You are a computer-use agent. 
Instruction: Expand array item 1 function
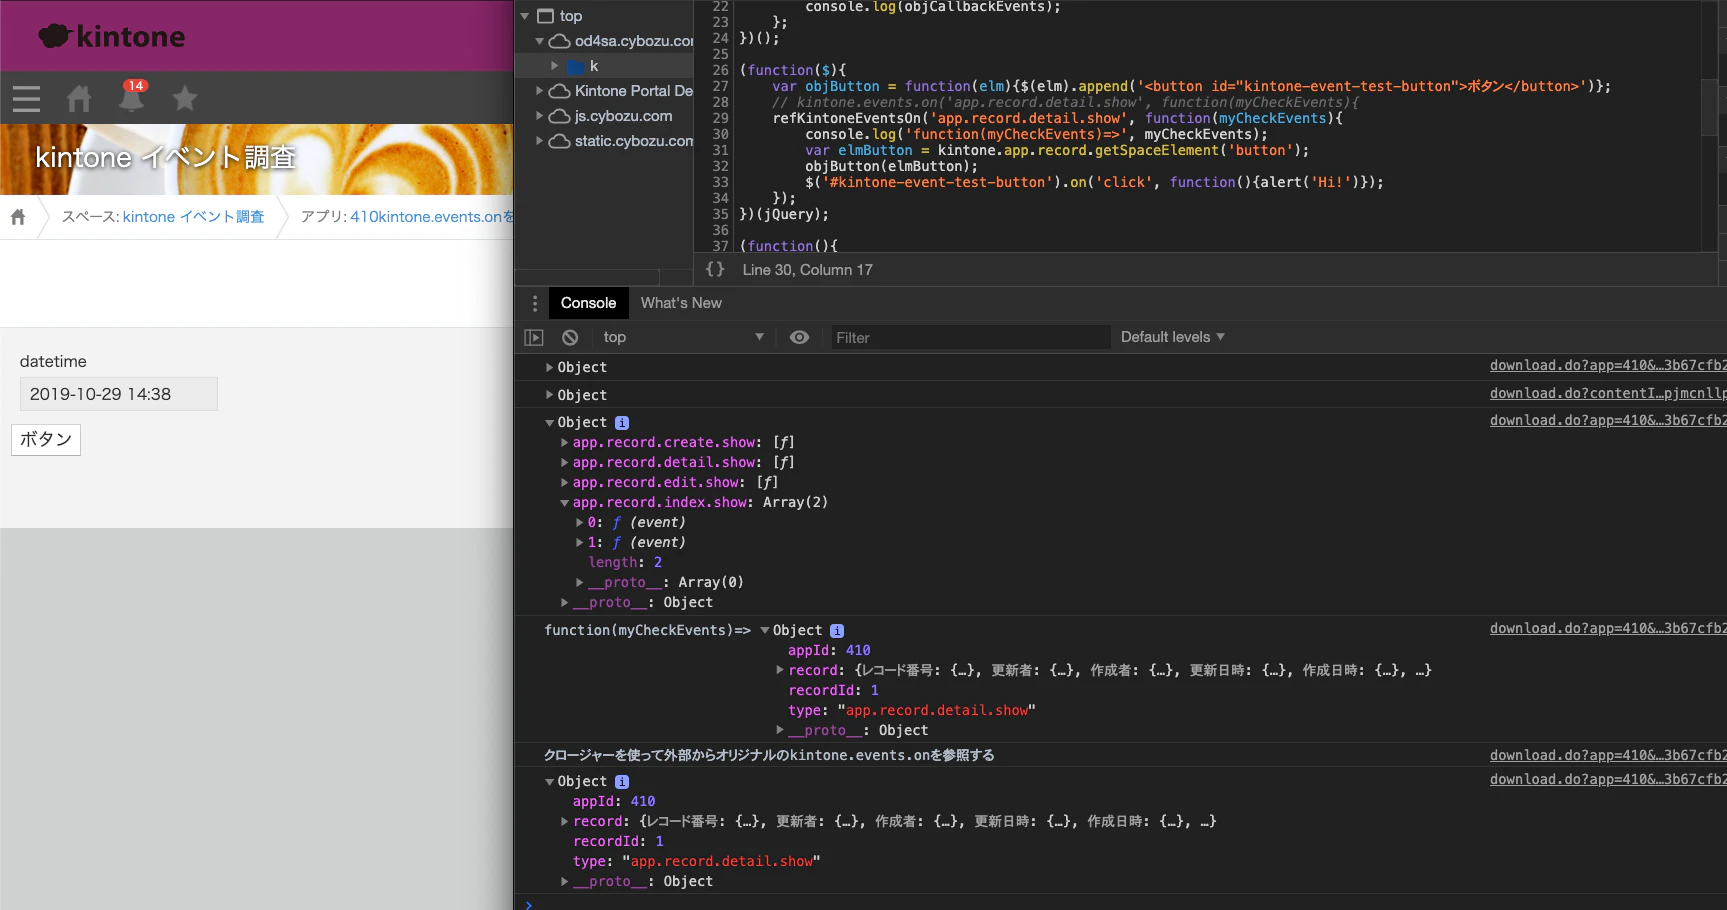pos(580,543)
